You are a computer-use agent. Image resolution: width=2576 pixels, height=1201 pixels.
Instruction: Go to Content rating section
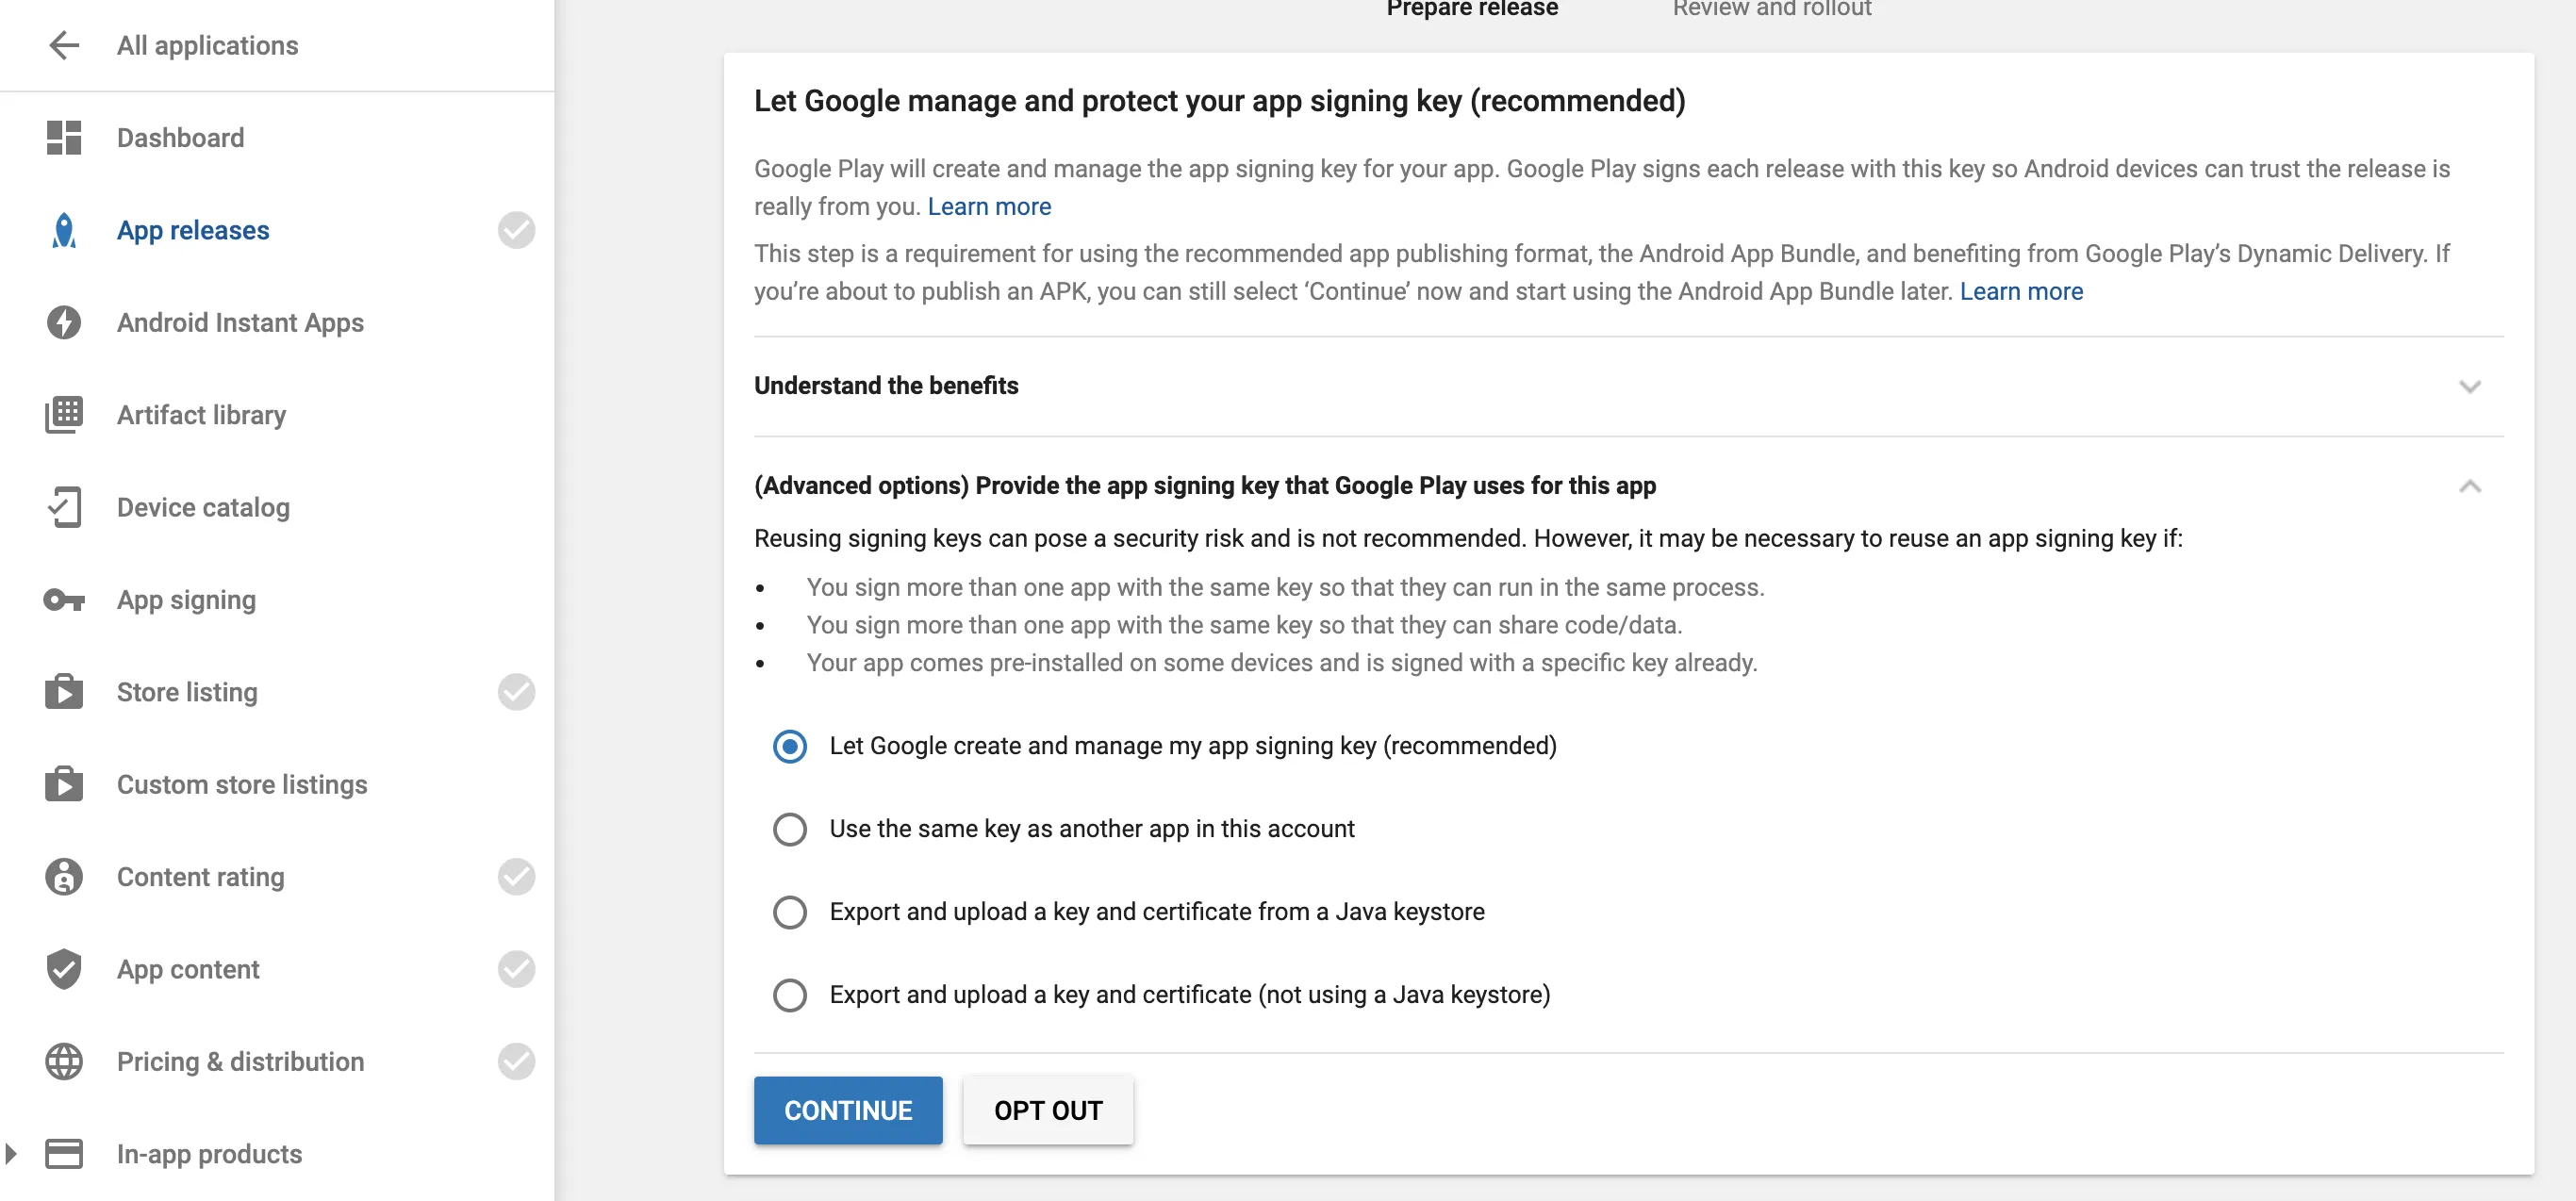pos(200,877)
